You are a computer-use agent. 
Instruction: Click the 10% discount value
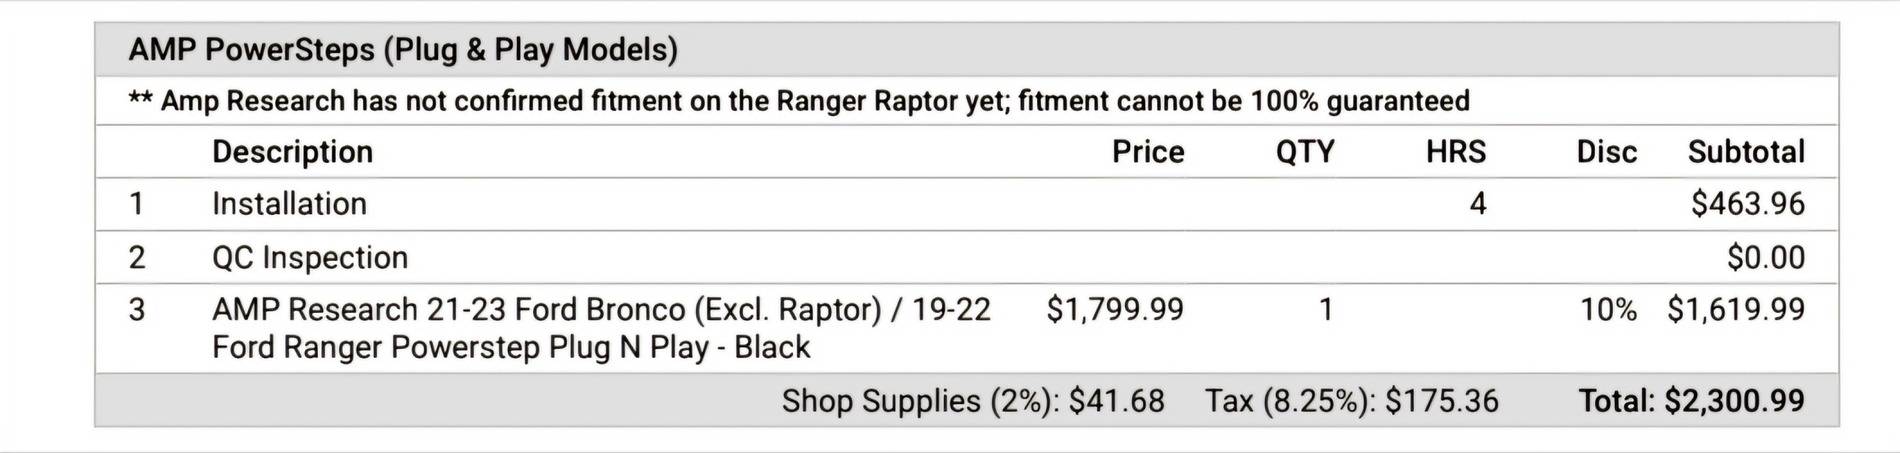coord(1608,310)
